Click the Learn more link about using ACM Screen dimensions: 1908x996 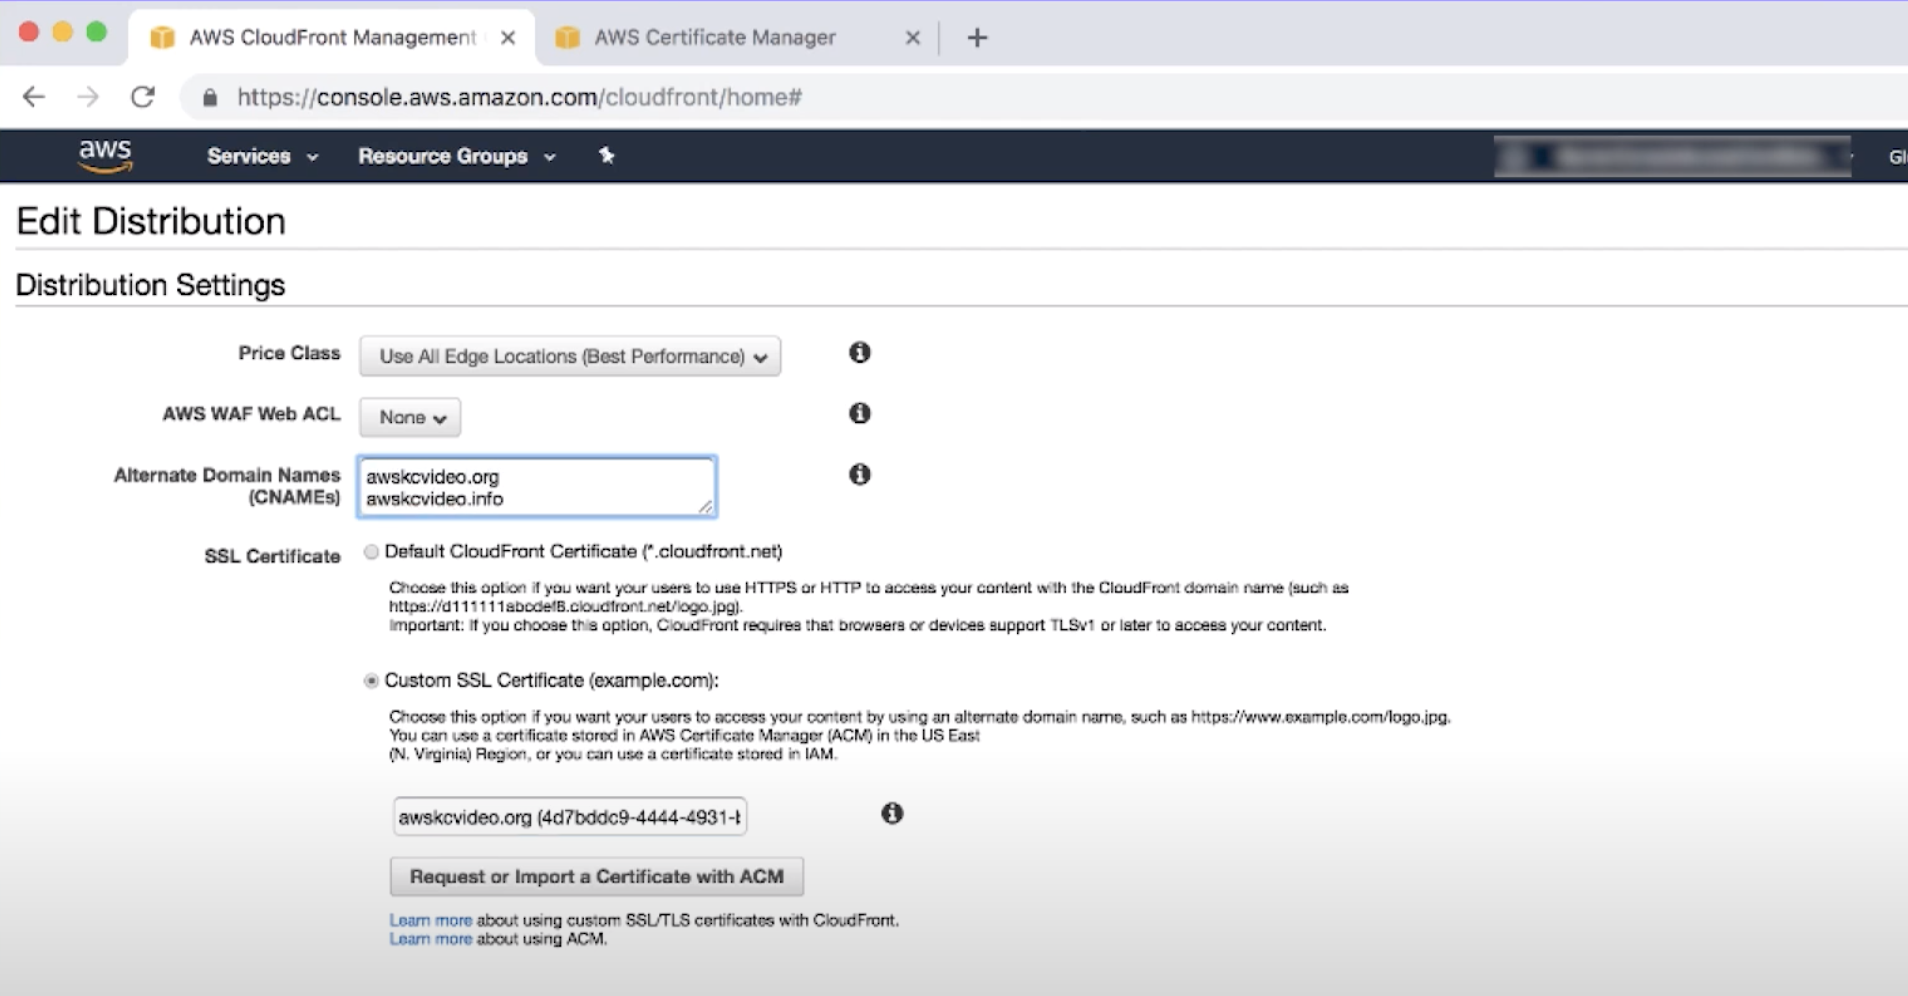[430, 938]
